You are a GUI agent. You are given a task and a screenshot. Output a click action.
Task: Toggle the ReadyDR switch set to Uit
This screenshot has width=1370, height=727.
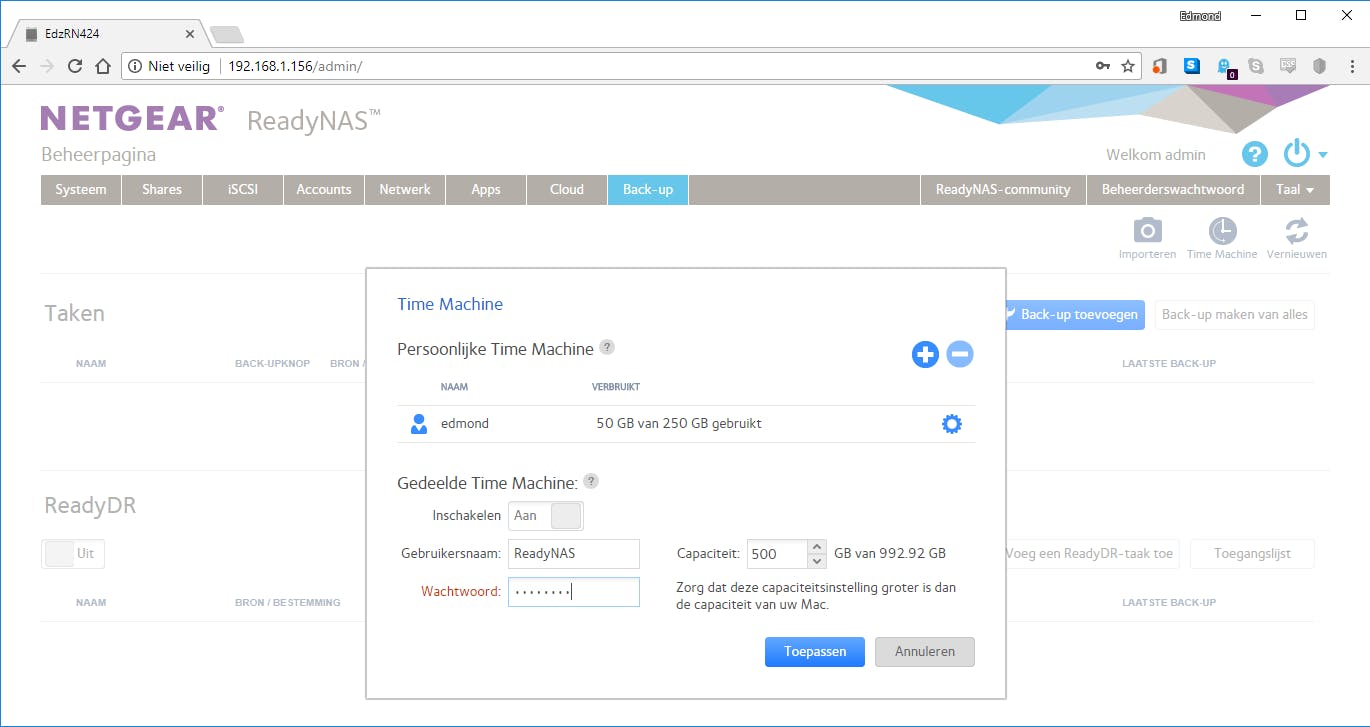click(73, 553)
